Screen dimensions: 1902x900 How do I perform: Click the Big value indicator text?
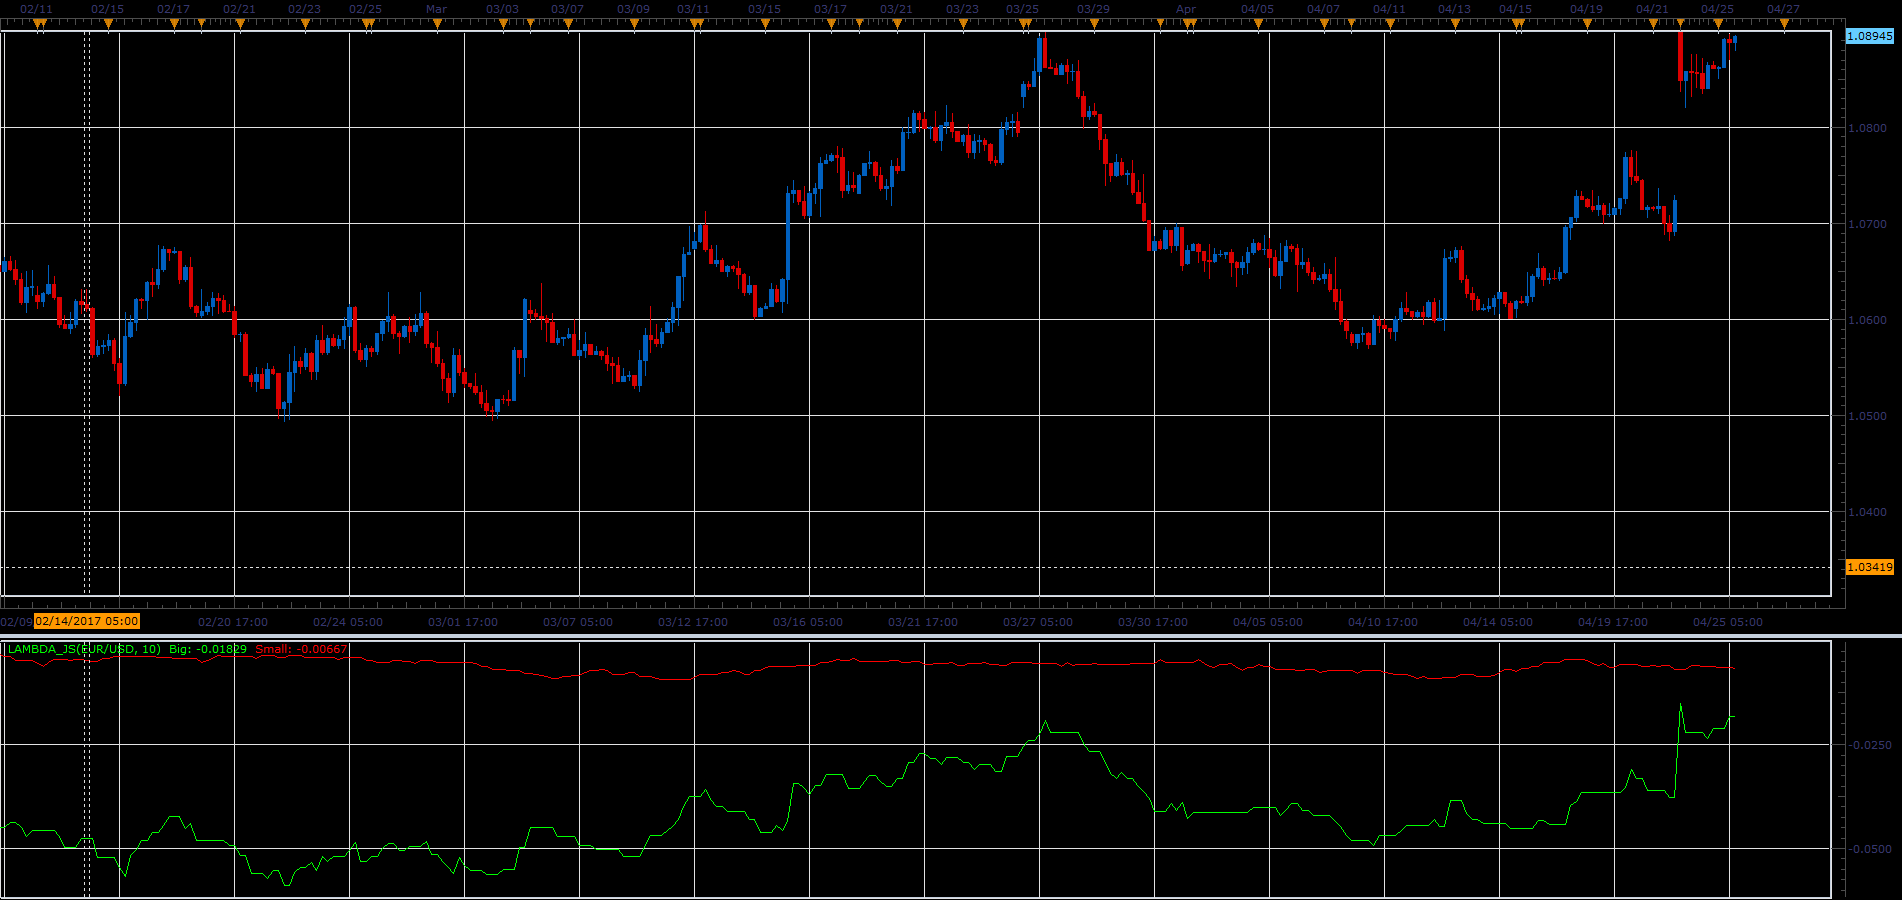pyautogui.click(x=208, y=649)
